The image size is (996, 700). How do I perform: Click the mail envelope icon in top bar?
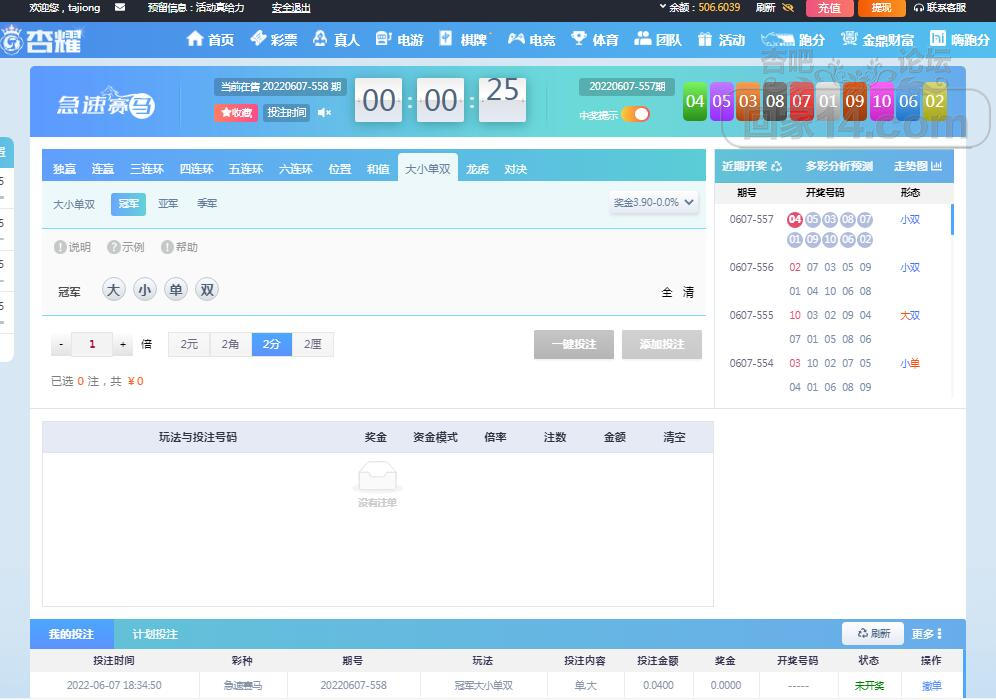coord(120,7)
